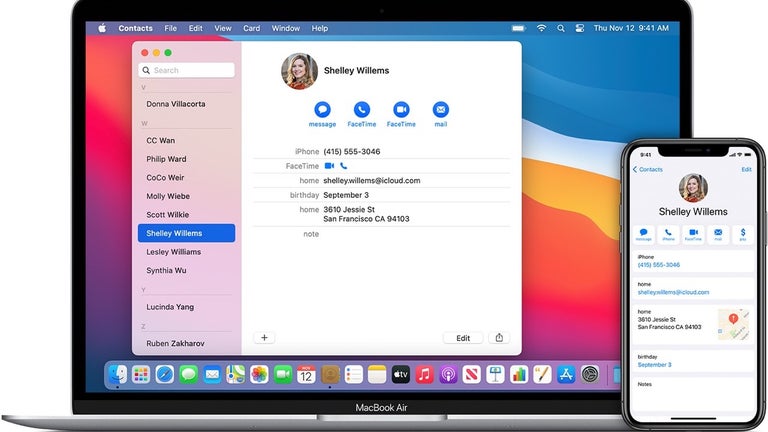Viewport: 768px width, 432px height.
Task: Click the Search field in contacts sidebar
Action: click(x=187, y=70)
